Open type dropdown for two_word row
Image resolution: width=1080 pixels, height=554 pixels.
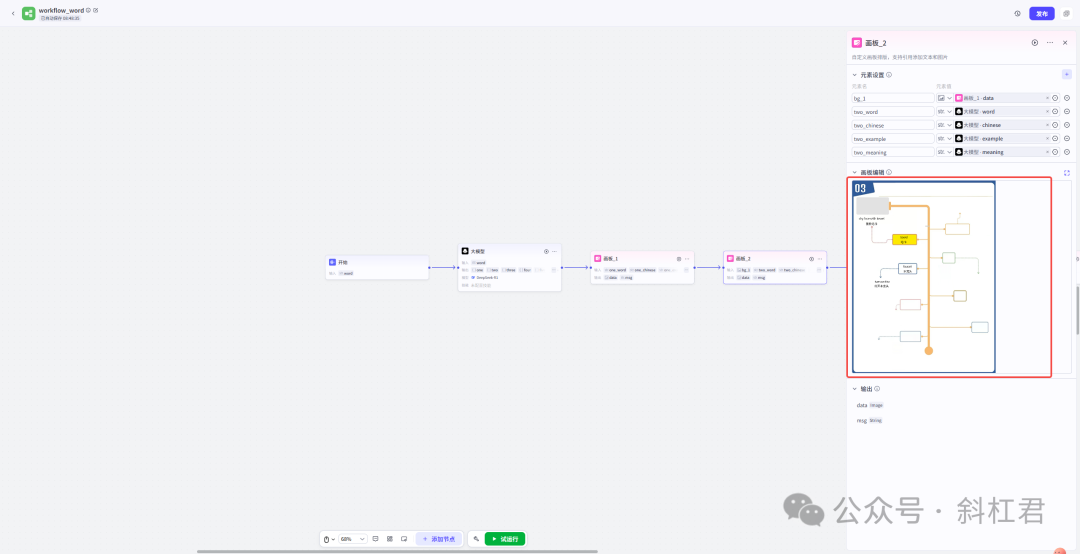(944, 112)
